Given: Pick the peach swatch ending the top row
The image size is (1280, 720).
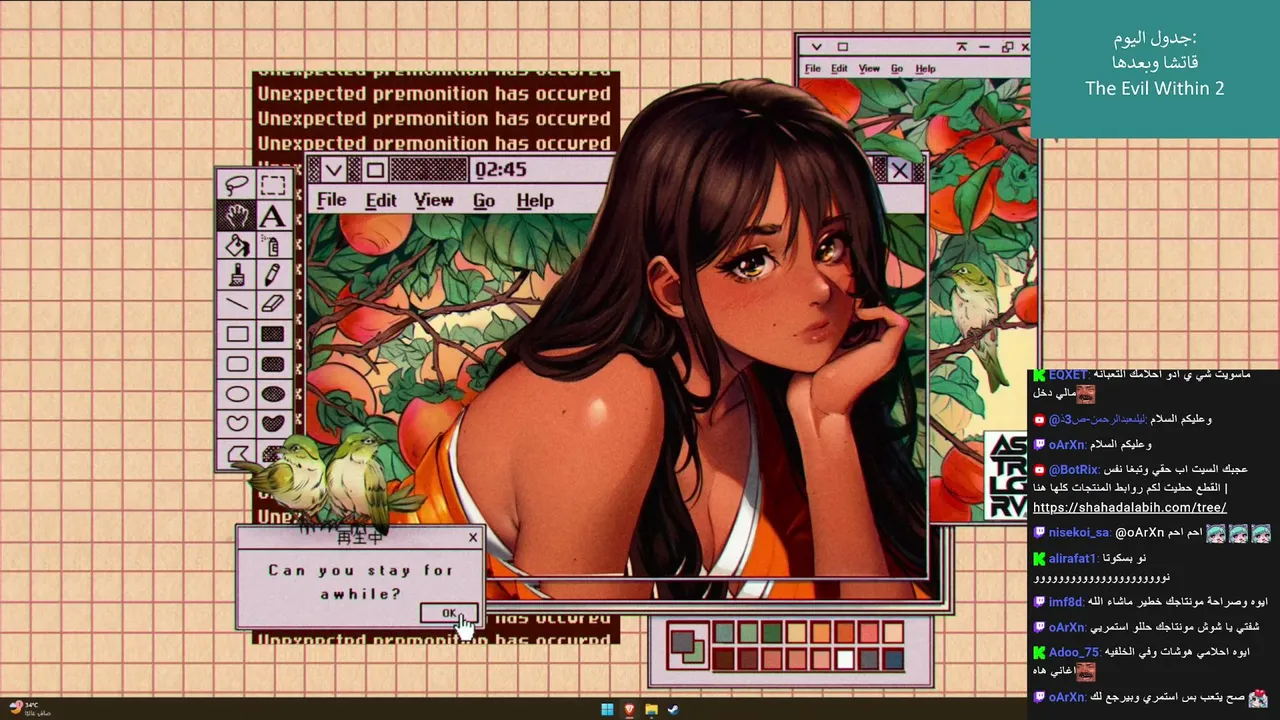Looking at the screenshot, I should (893, 633).
